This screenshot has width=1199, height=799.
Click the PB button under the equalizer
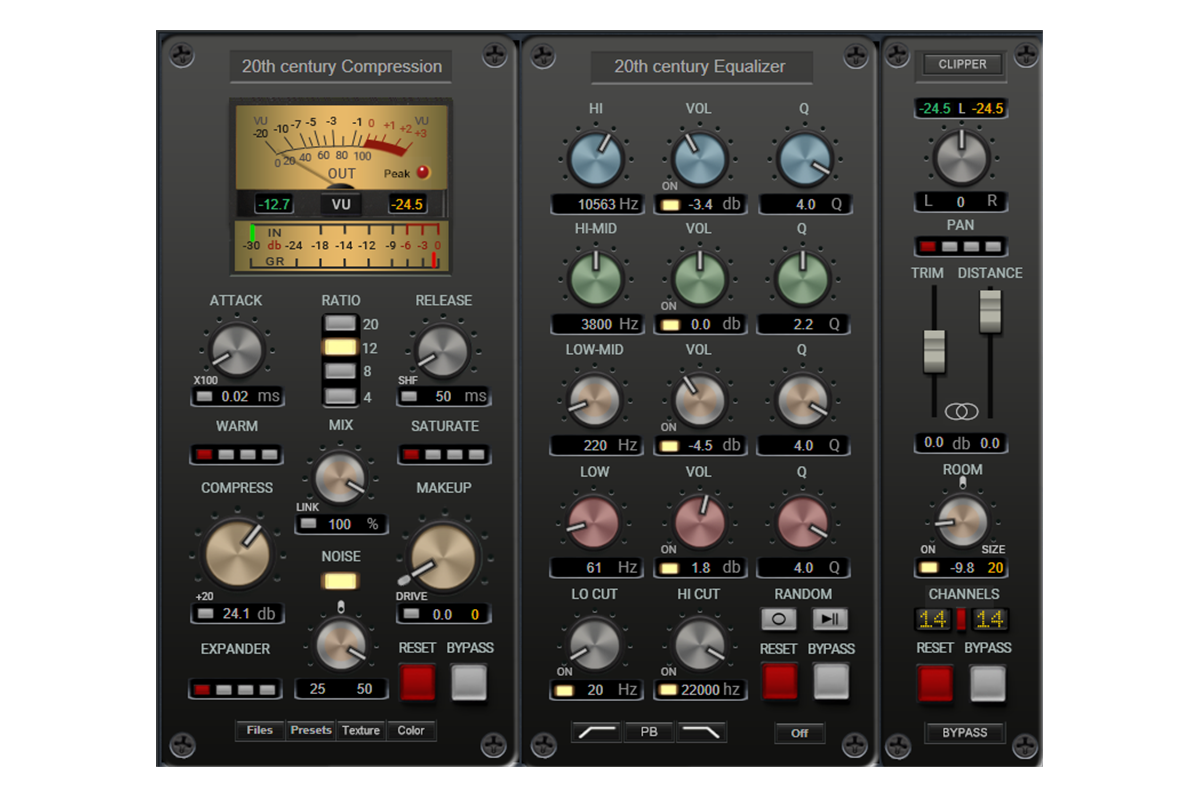649,732
